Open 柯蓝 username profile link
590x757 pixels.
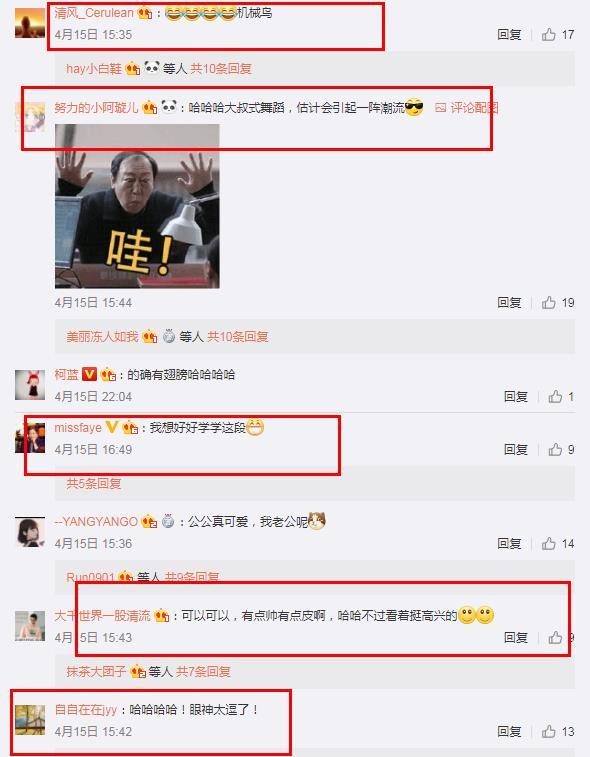66,374
